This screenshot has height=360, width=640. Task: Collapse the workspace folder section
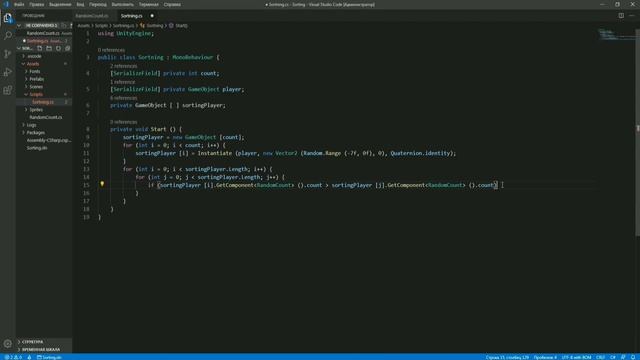click(19, 48)
